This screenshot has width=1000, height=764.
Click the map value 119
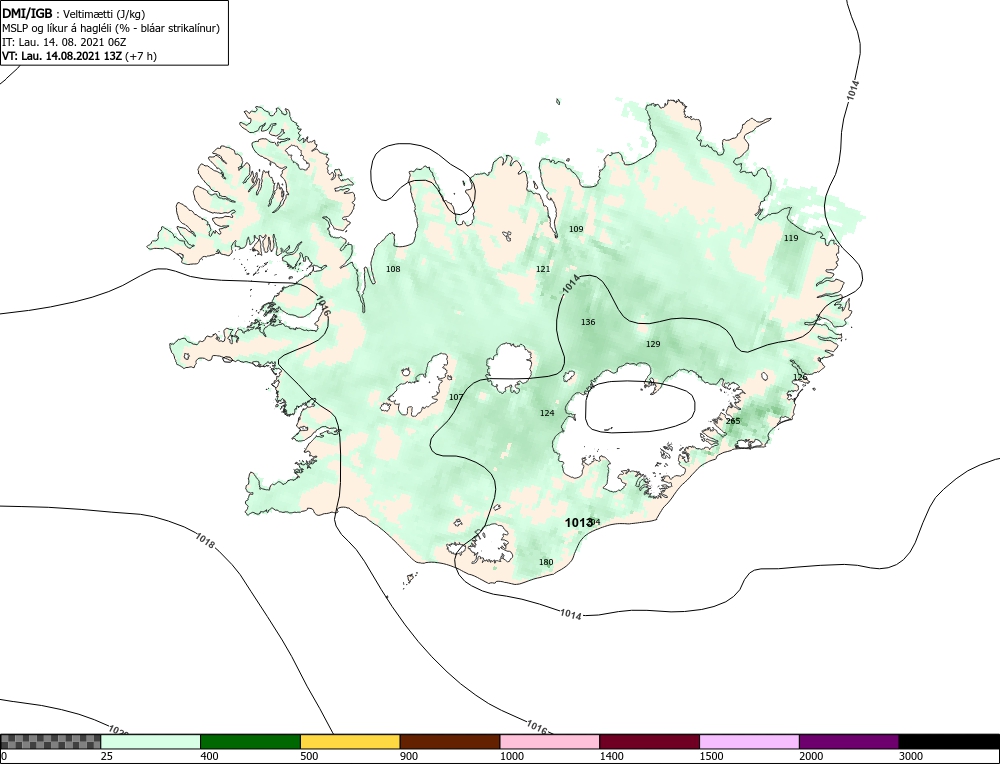click(x=791, y=238)
